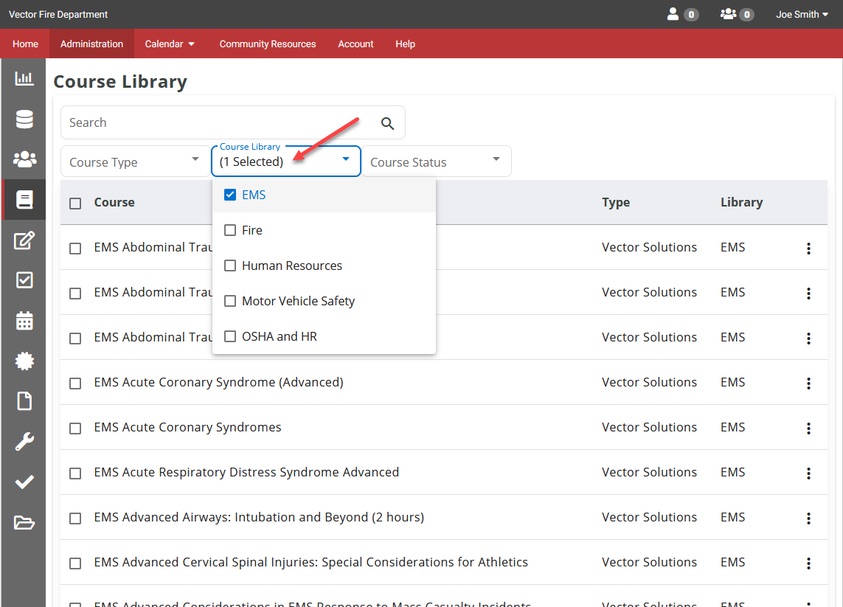Click the highlighted Course Library book icon
This screenshot has width=843, height=607.
(x=25, y=199)
